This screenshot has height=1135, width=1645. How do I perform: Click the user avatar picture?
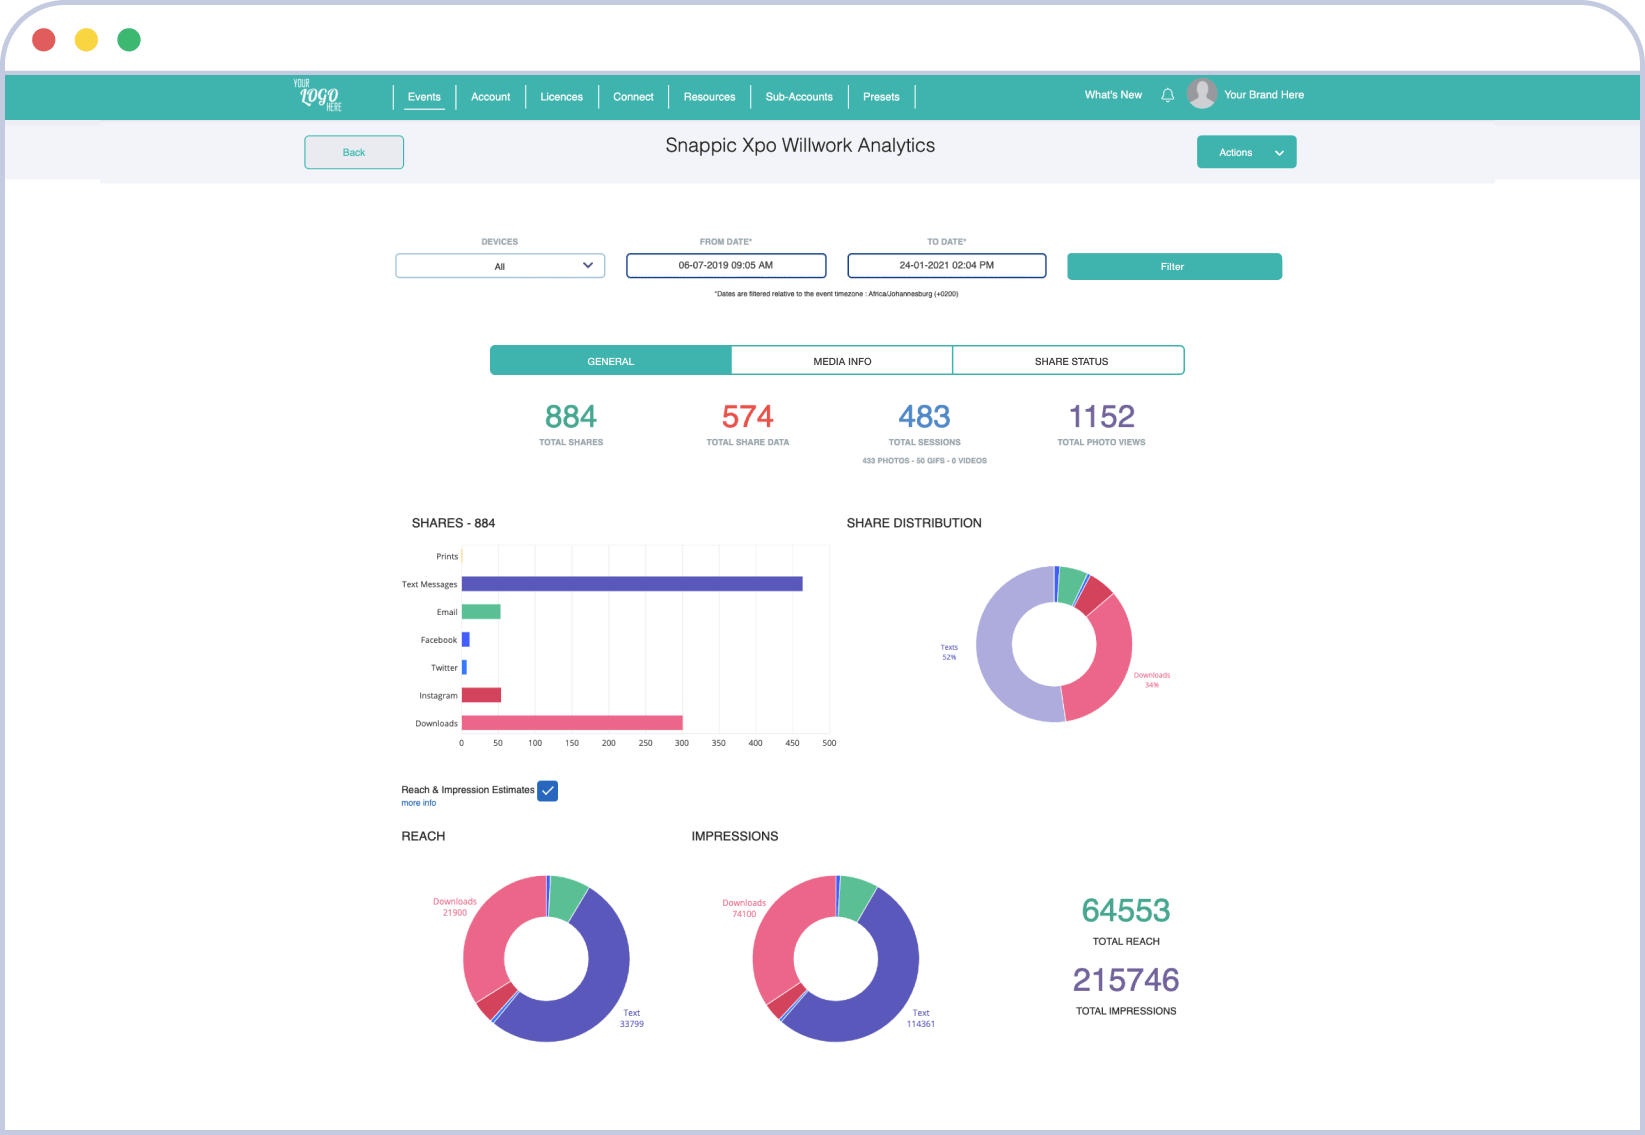pos(1201,94)
